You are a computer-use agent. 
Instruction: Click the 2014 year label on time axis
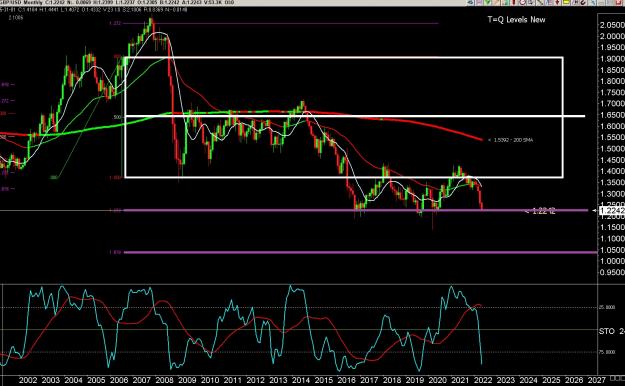[x=301, y=380]
